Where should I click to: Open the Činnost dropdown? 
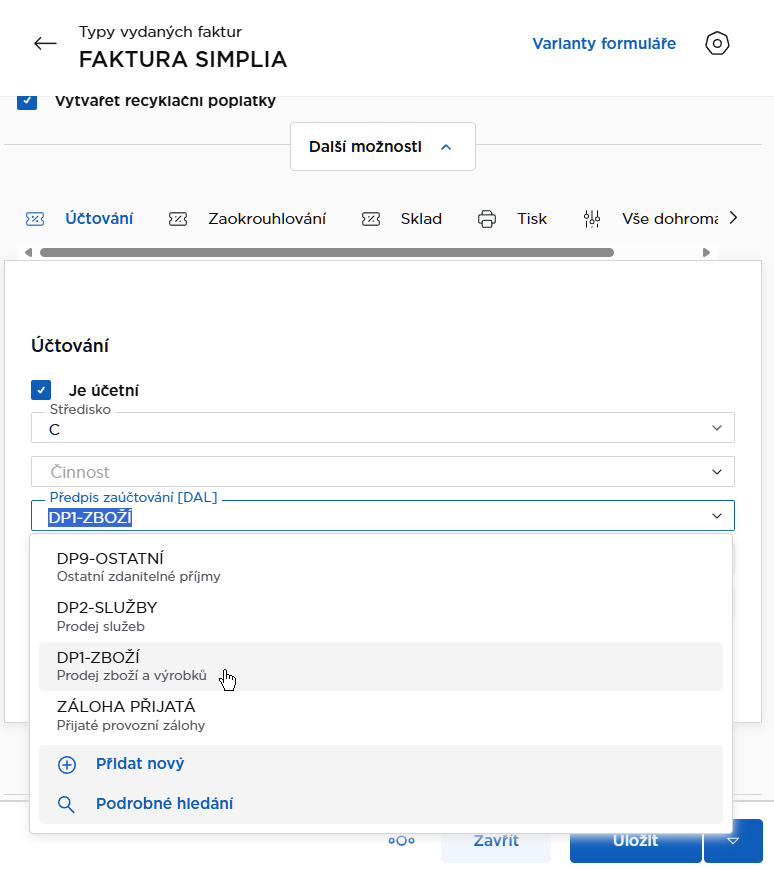tap(716, 471)
